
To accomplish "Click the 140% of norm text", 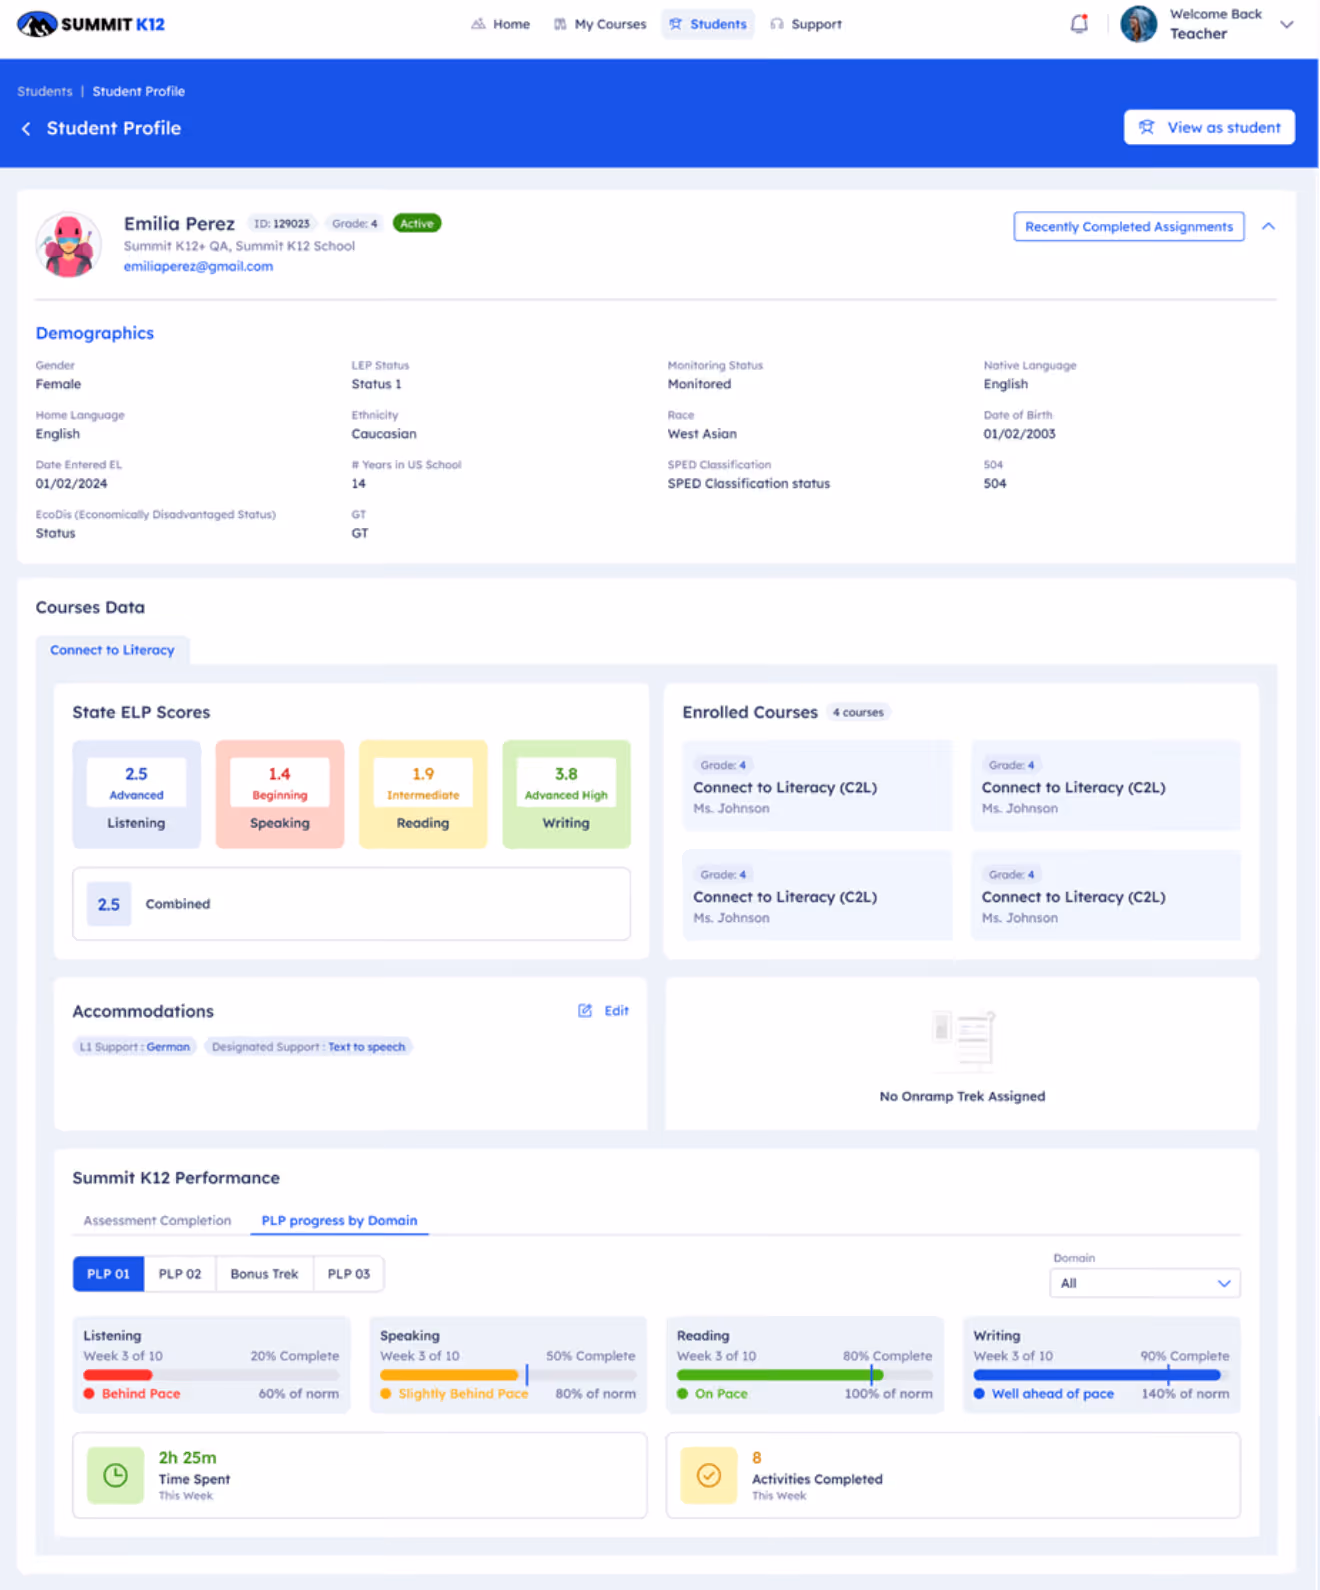I will 1185,1394.
